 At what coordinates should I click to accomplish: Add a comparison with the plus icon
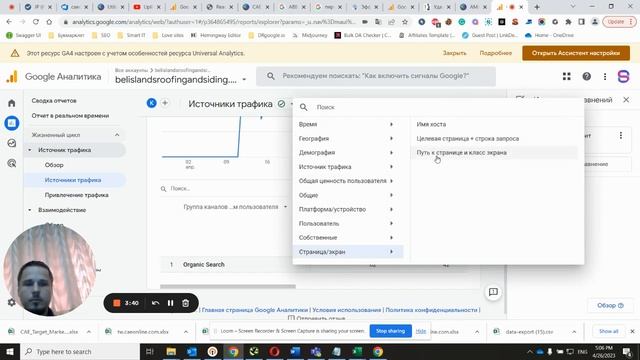pos(165,103)
